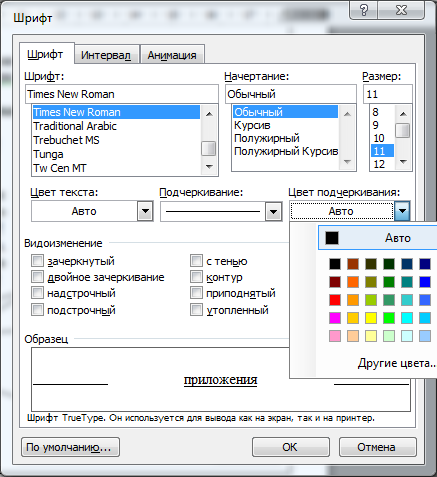Click font list scroll up arrow
This screenshot has height=477, width=437.
(x=209, y=114)
